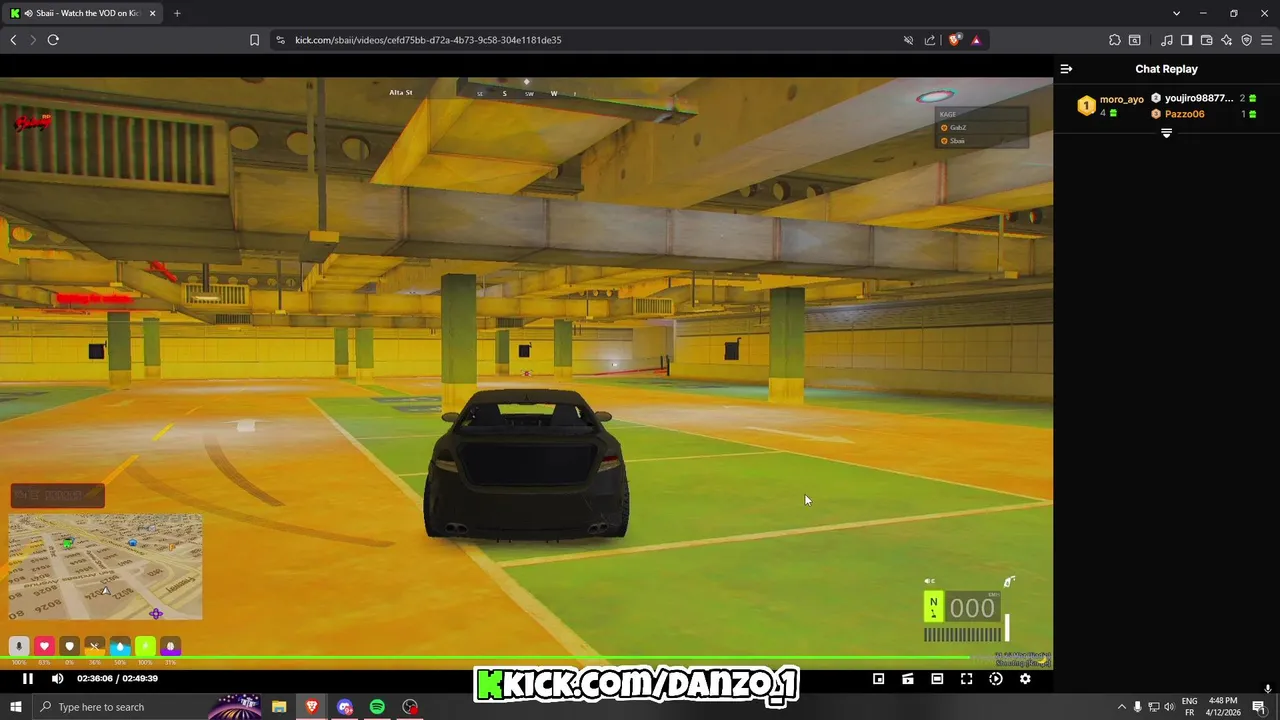This screenshot has height=720, width=1280.
Task: Open the media playlist music note icon
Action: 1166,40
